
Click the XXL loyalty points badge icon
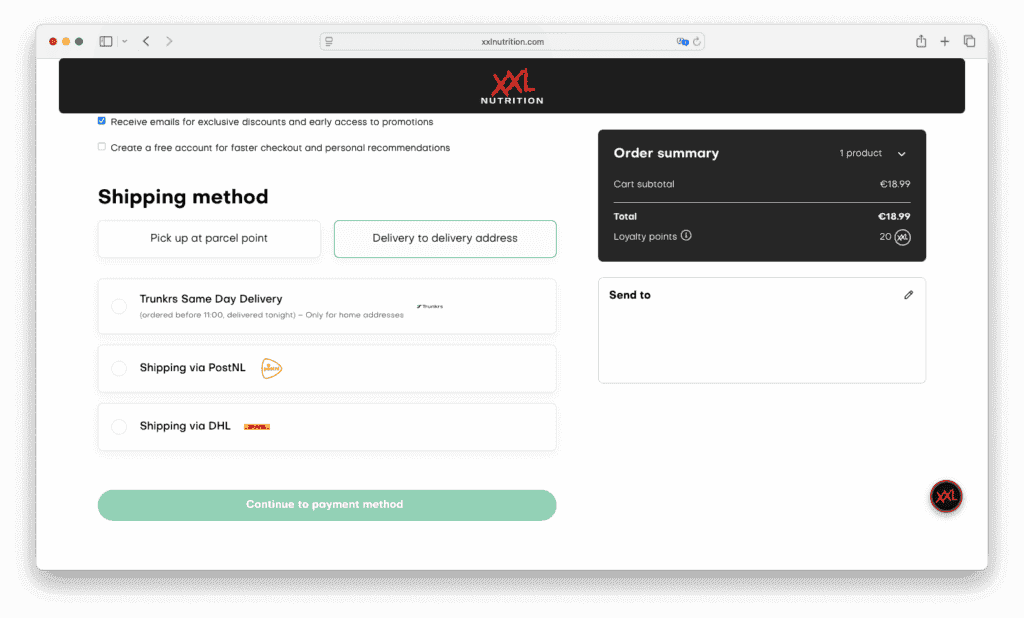tap(903, 237)
